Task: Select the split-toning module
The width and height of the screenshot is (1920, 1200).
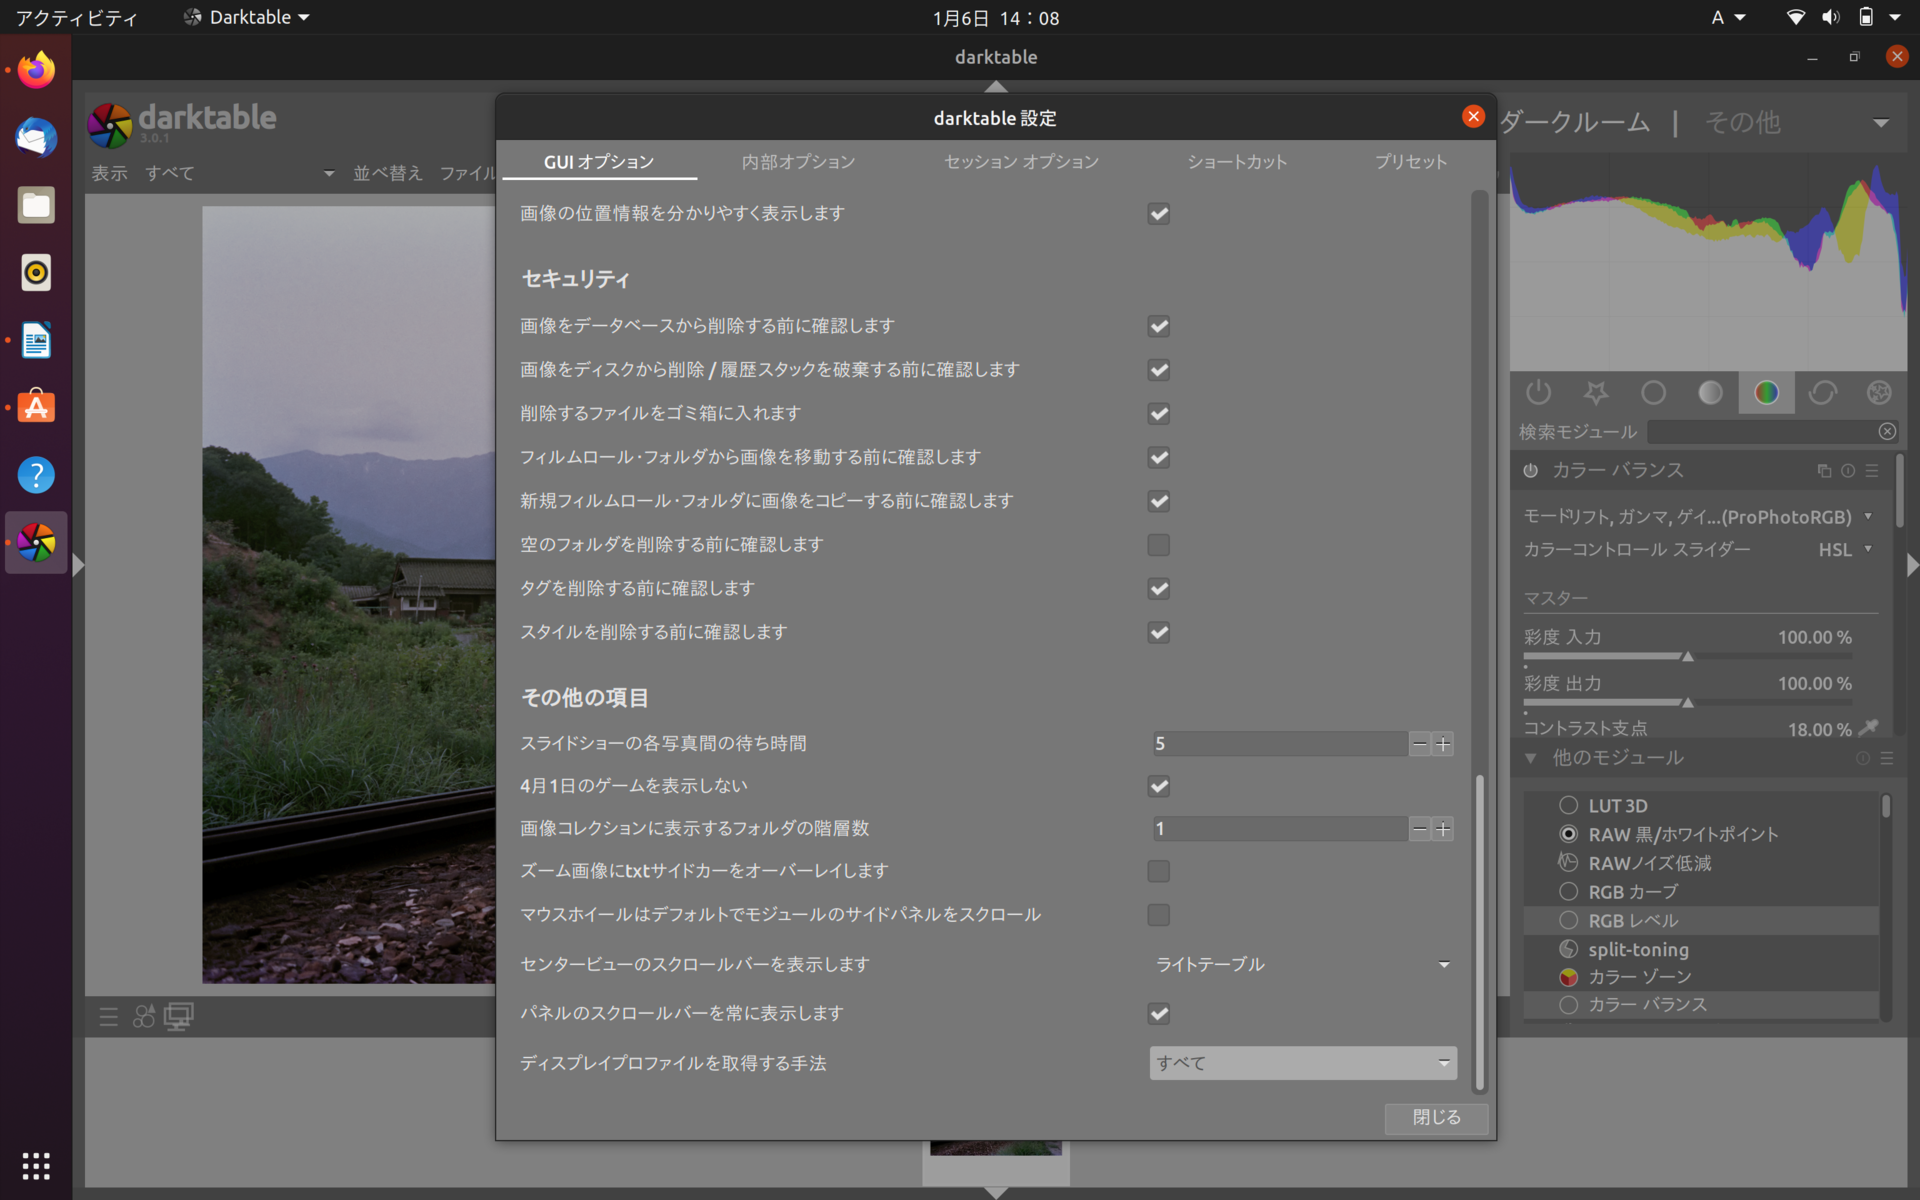Action: click(x=1637, y=949)
